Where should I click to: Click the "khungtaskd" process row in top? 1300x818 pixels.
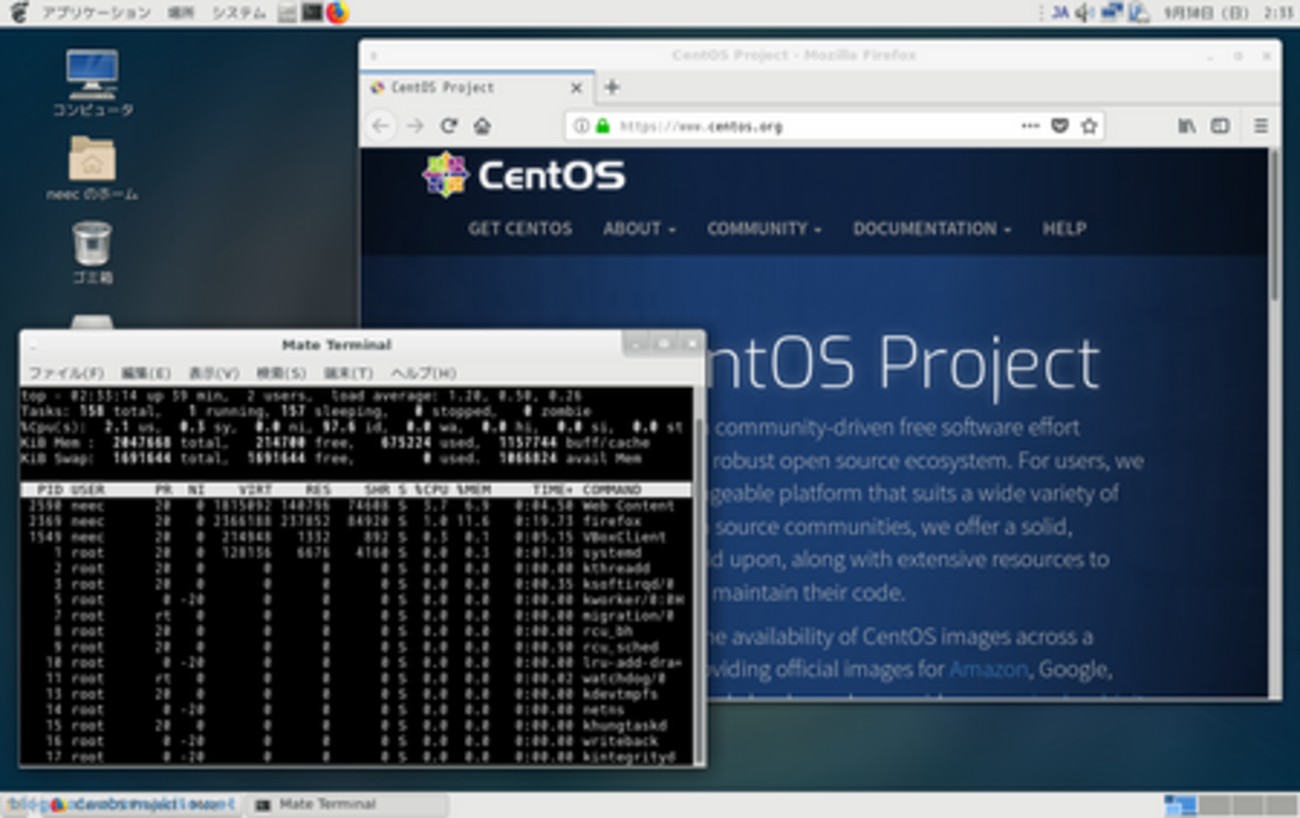[356, 725]
